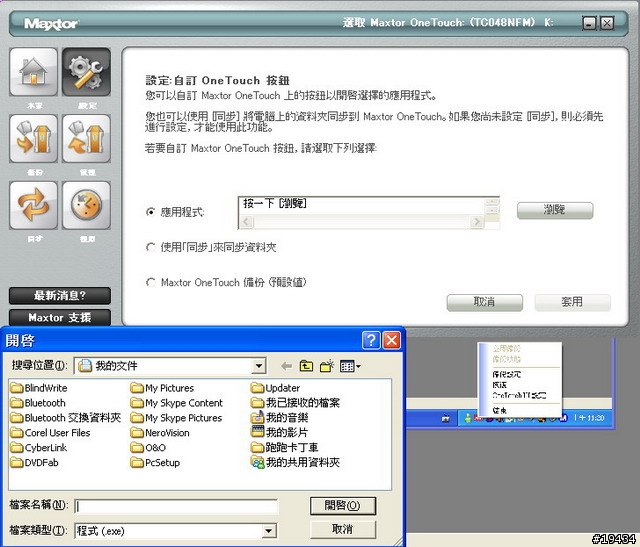640x547 pixels.
Task: Select the My Skype Content folder
Action: pos(177,403)
